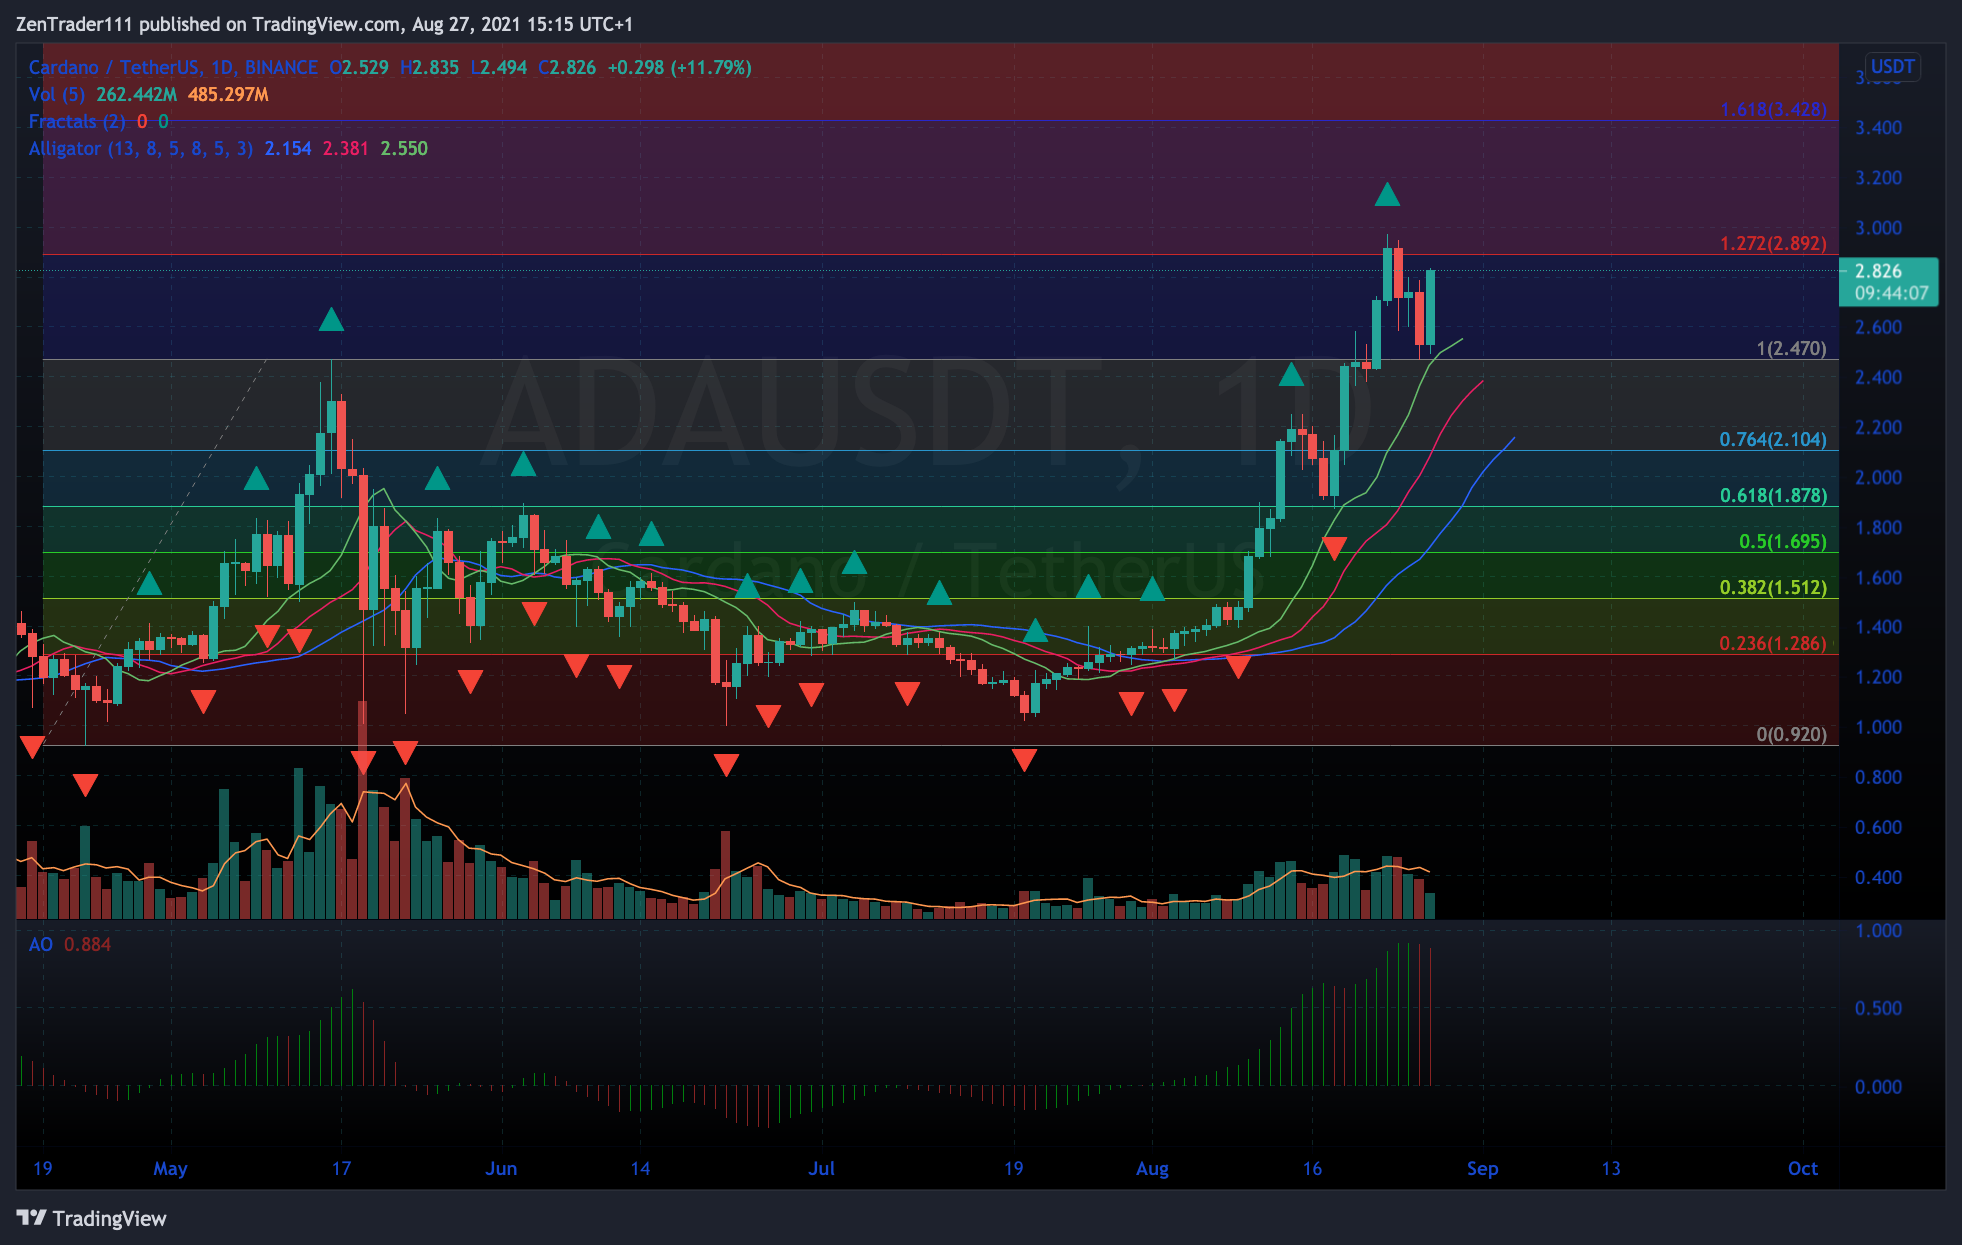Screen dimensions: 1962x1245
Task: Click the 1.618(3.428) Fibonacci level label
Action: click(x=1772, y=109)
